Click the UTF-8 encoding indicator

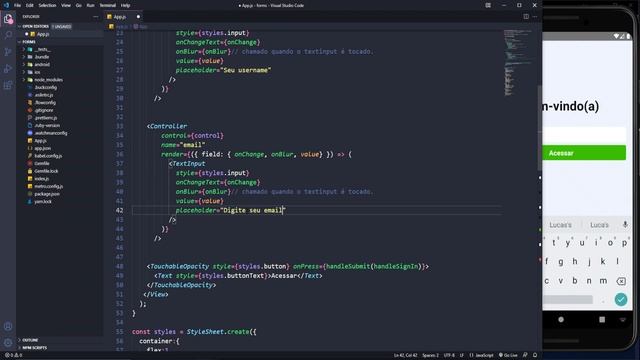click(x=449, y=355)
